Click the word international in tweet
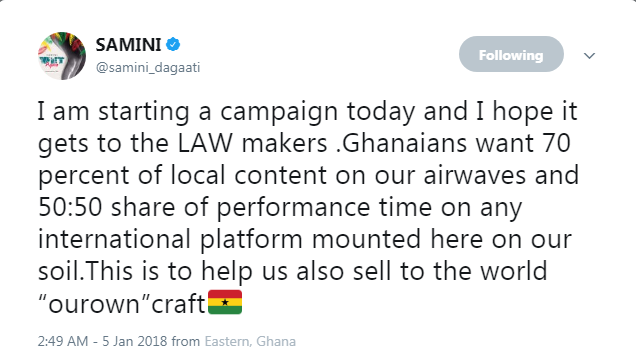This screenshot has height=360, width=636. pos(114,239)
